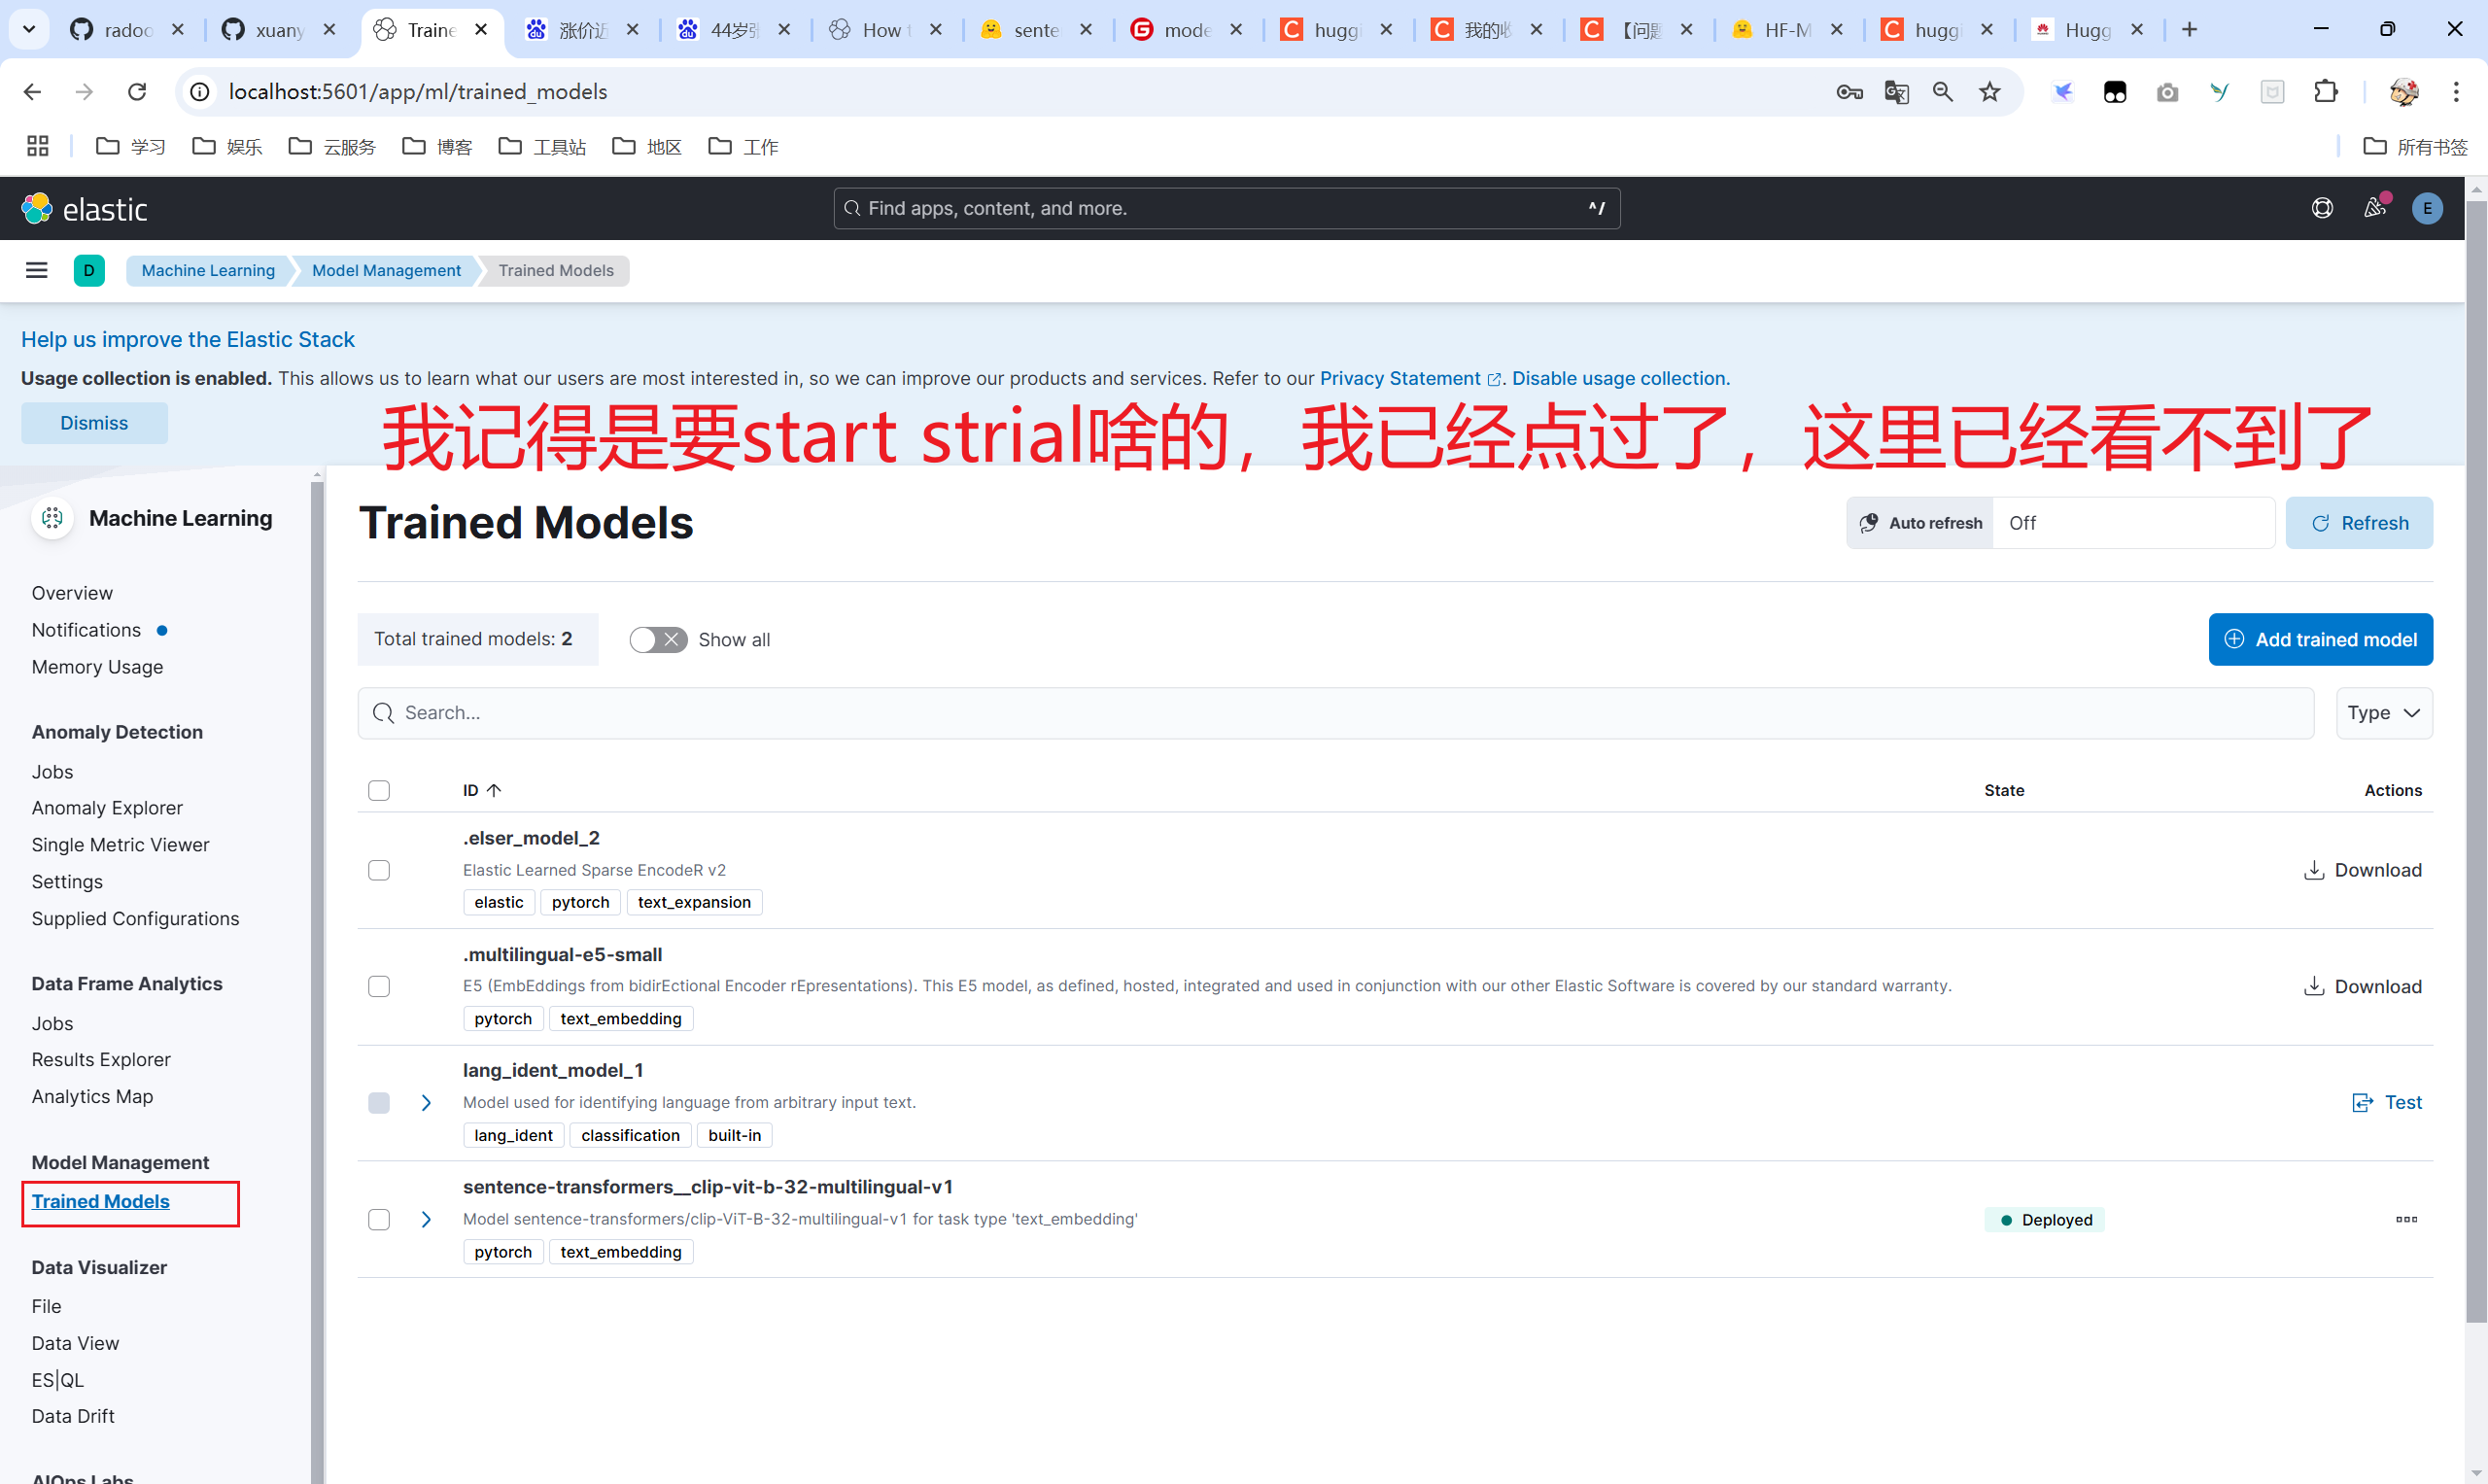Viewport: 2488px width, 1484px height.
Task: Open the help menu icon in the header
Action: click(x=2322, y=208)
